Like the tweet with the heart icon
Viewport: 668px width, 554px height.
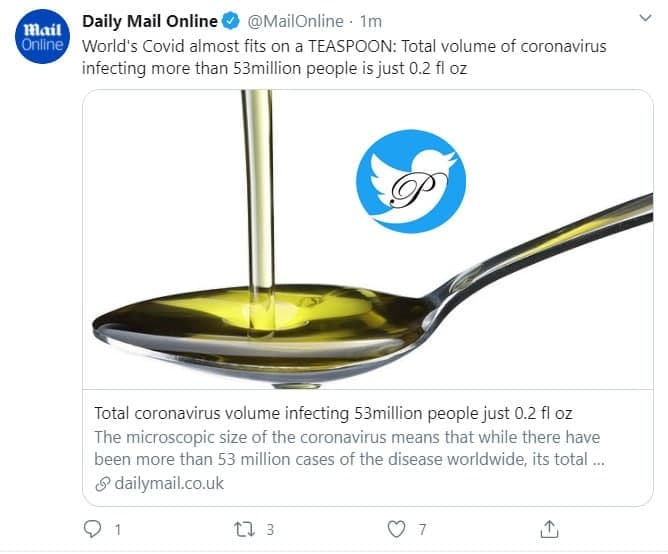(397, 527)
